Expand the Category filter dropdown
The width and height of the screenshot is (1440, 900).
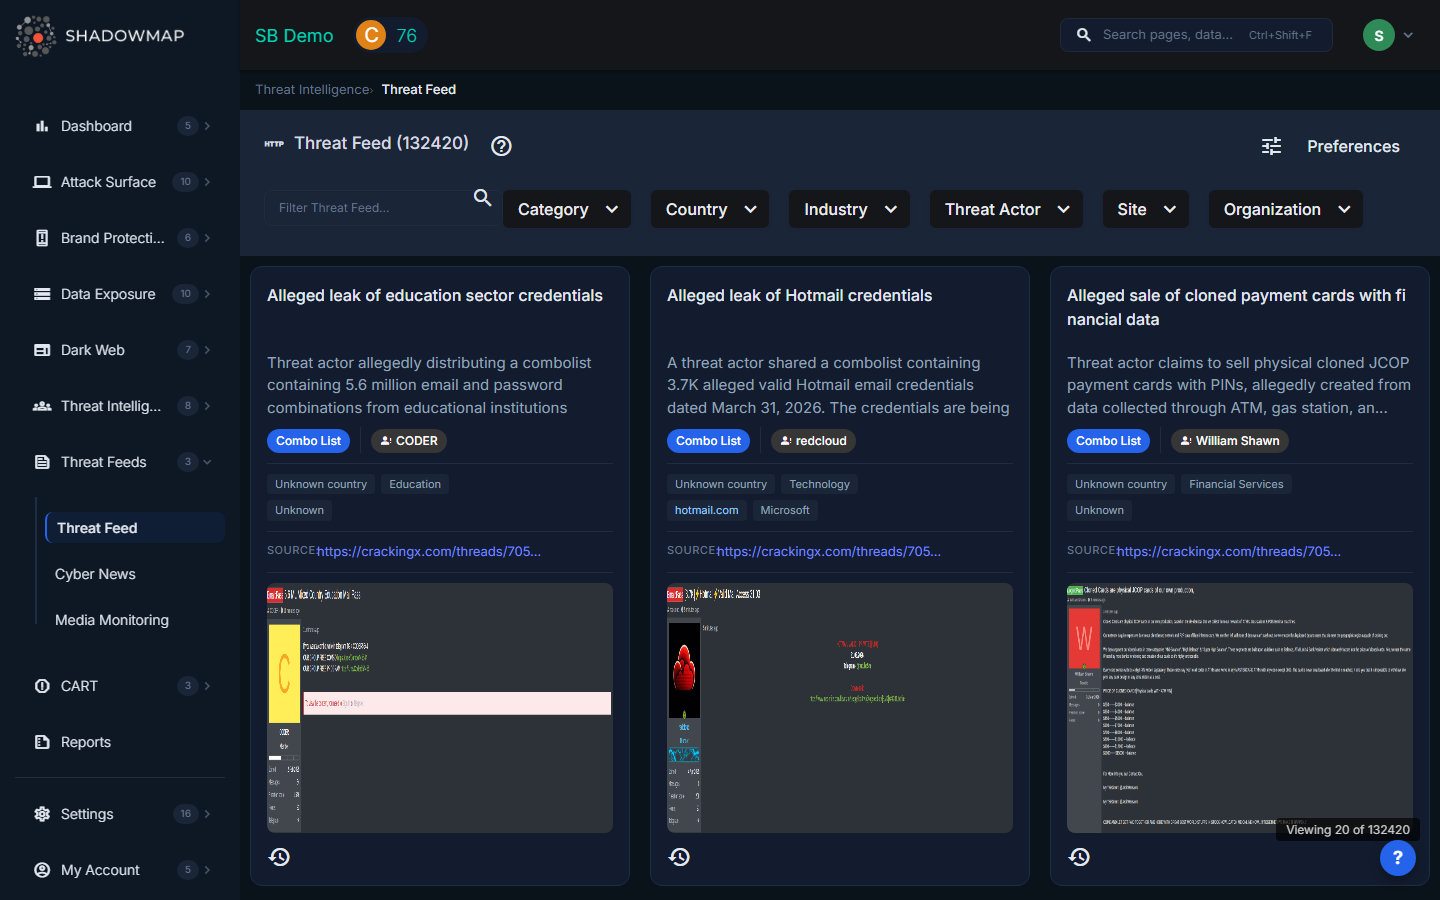tap(567, 209)
